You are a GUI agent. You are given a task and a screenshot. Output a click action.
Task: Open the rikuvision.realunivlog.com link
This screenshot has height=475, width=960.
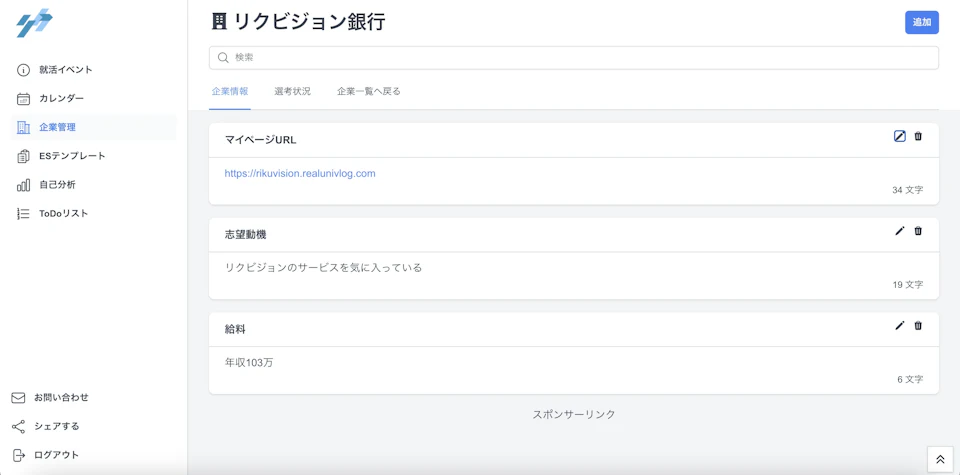pyautogui.click(x=300, y=173)
